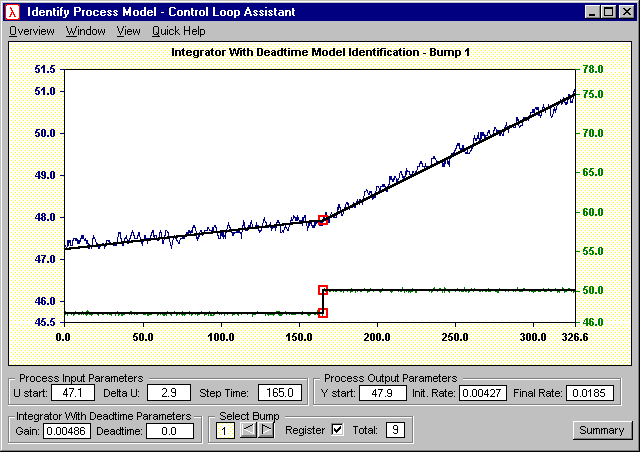Maximize the Identify Process Model window
Screen dimensions: 640x452
click(609, 12)
